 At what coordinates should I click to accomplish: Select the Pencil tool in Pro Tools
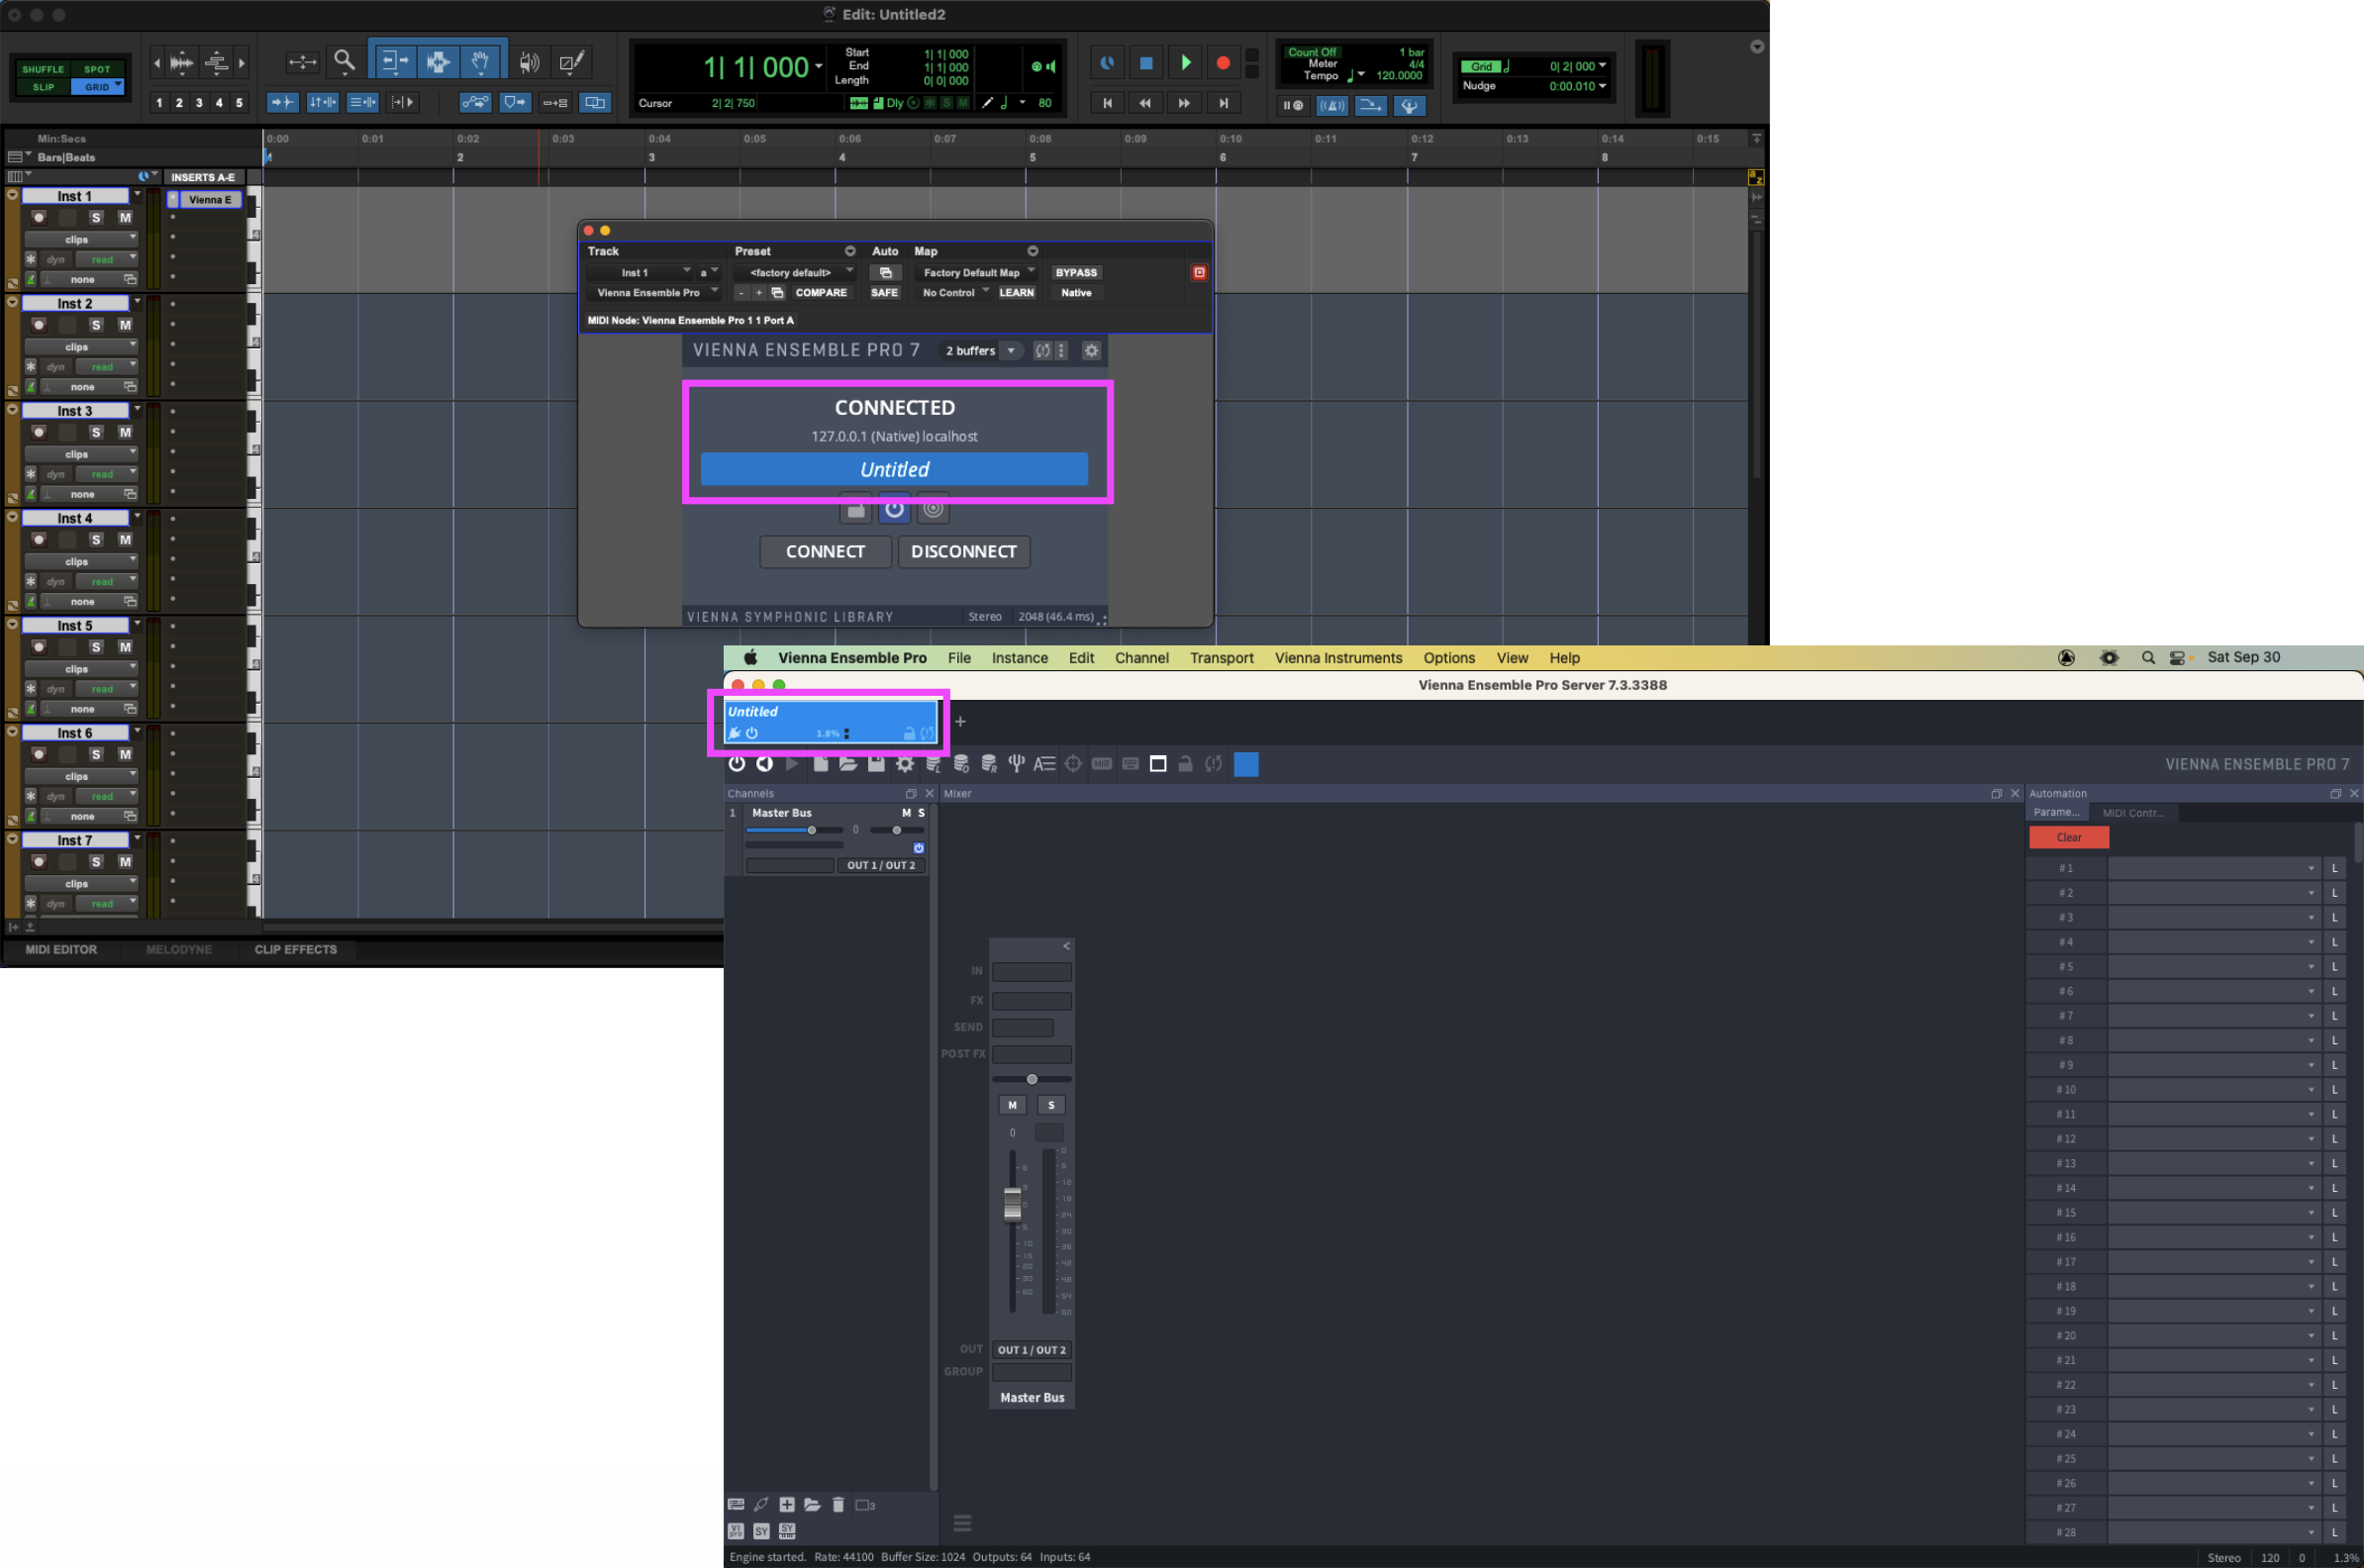click(571, 62)
